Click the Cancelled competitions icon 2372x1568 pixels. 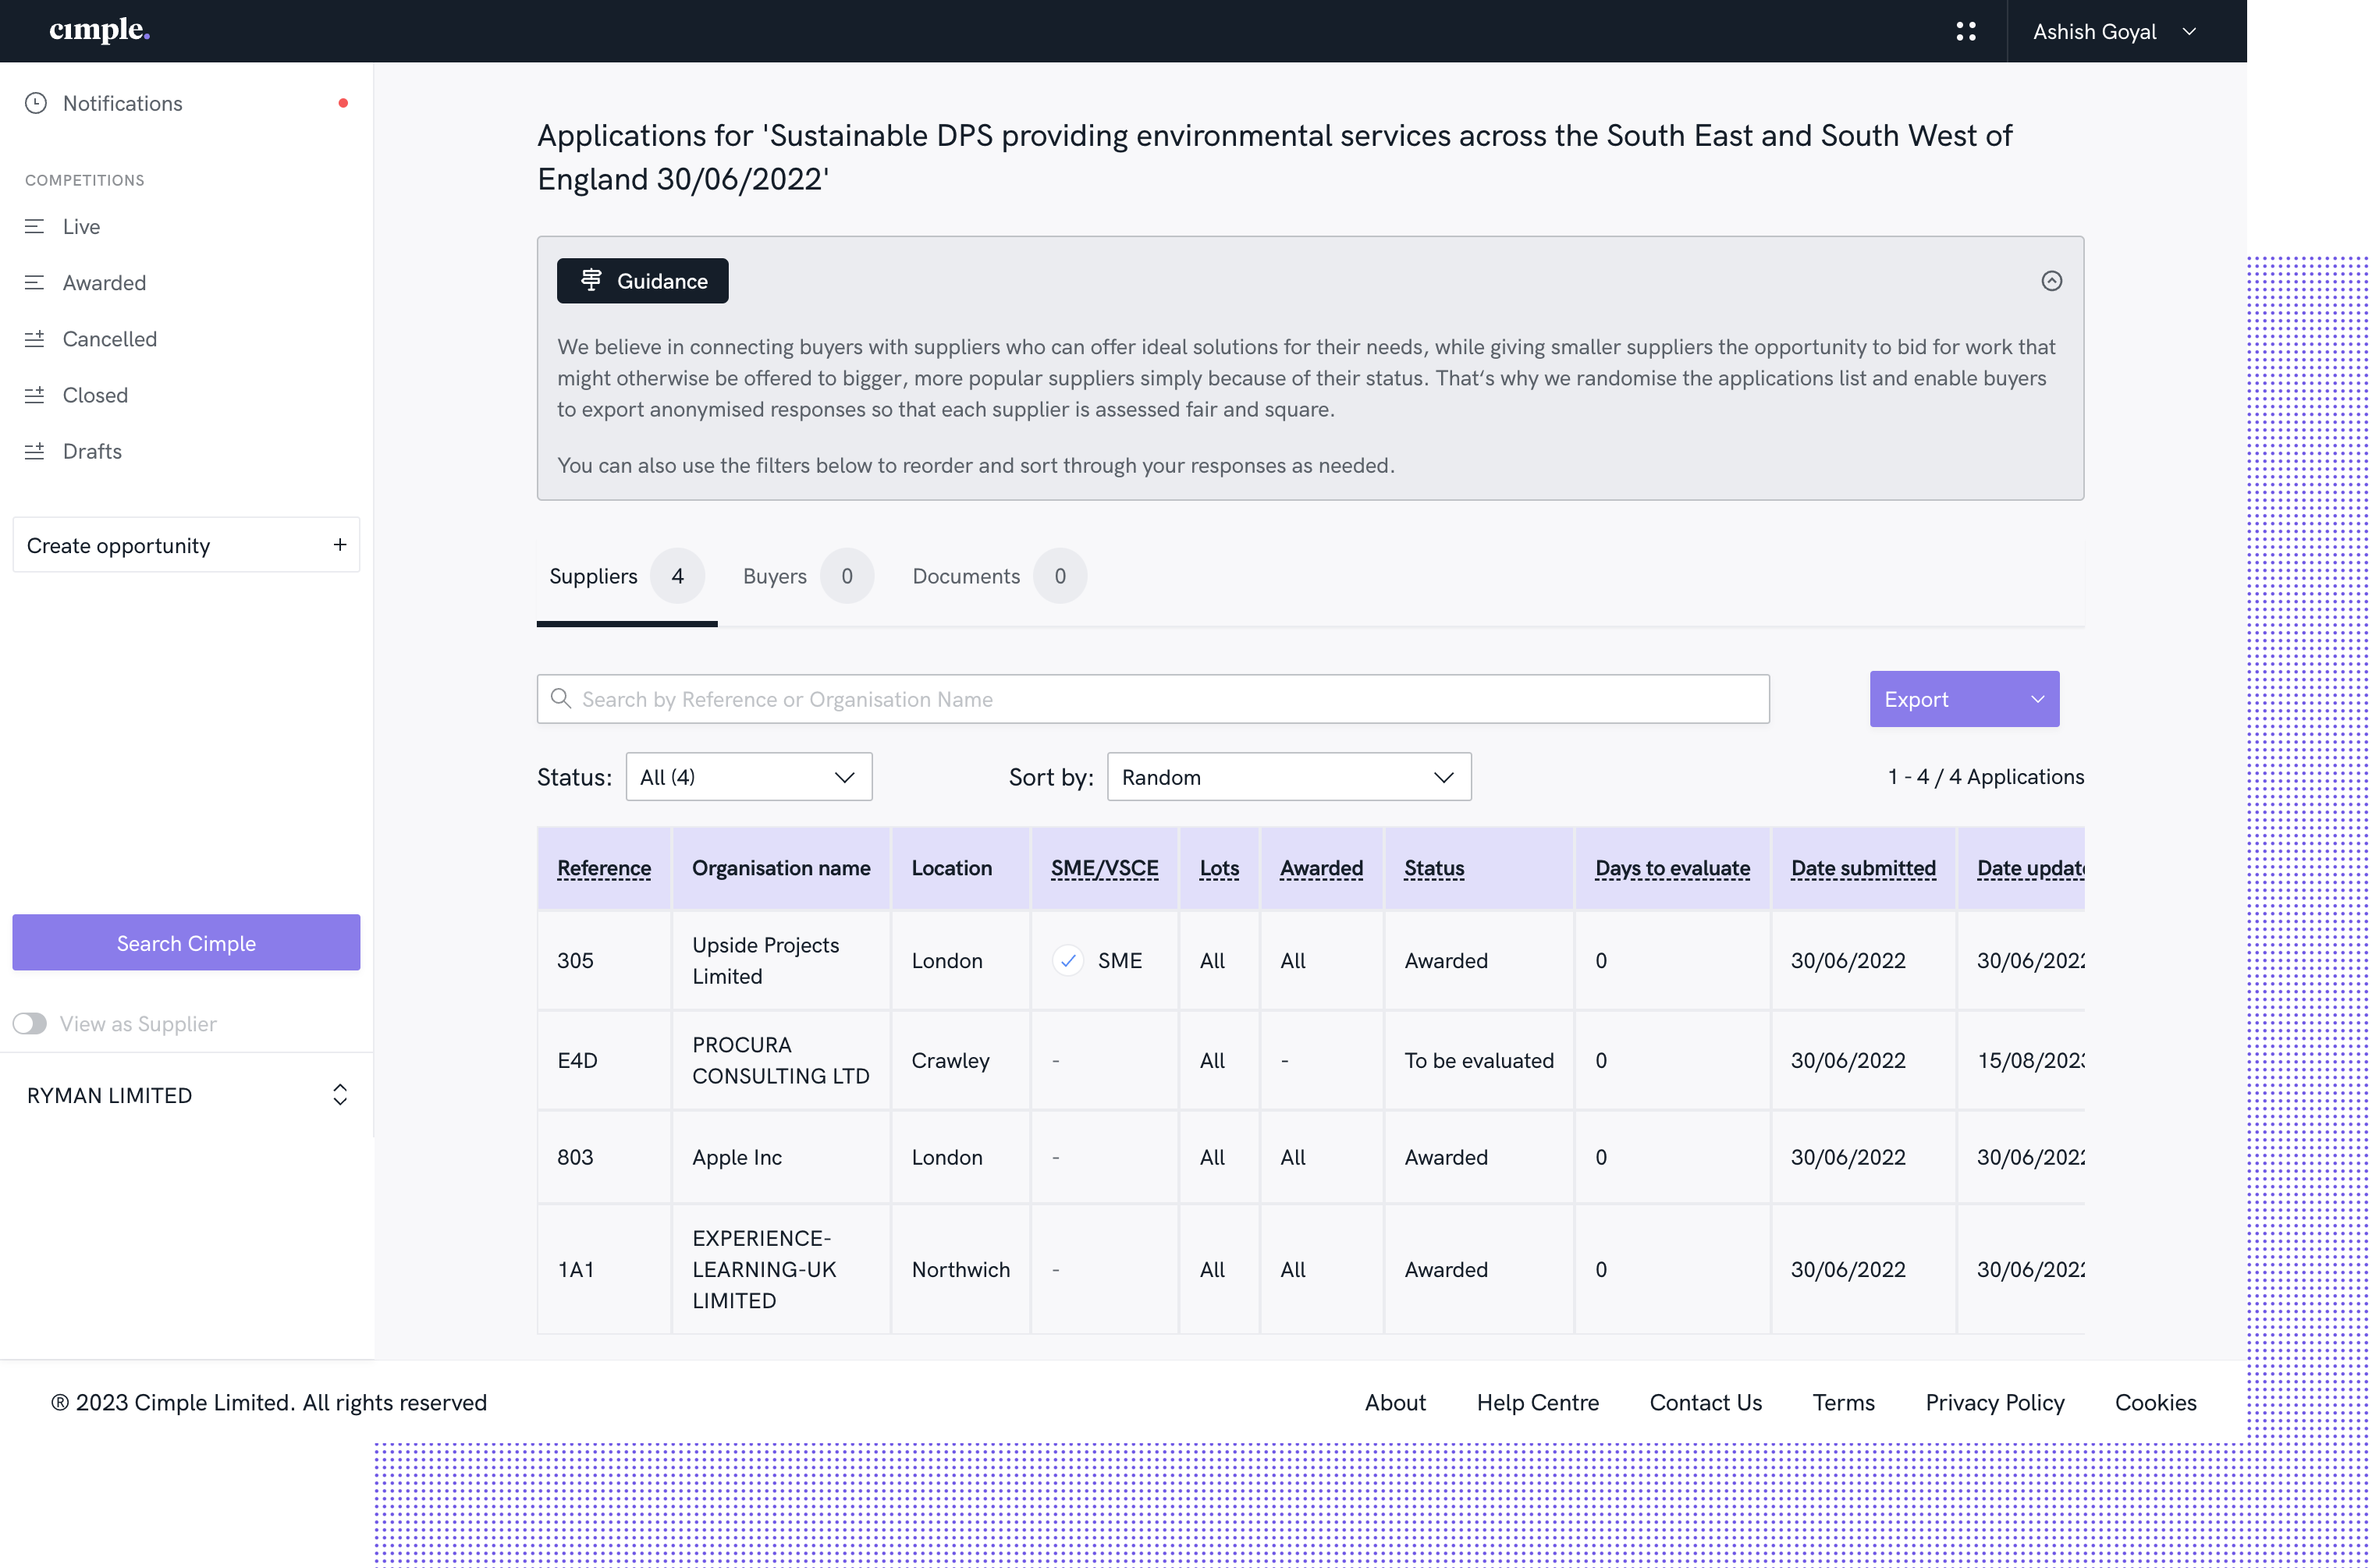point(35,339)
